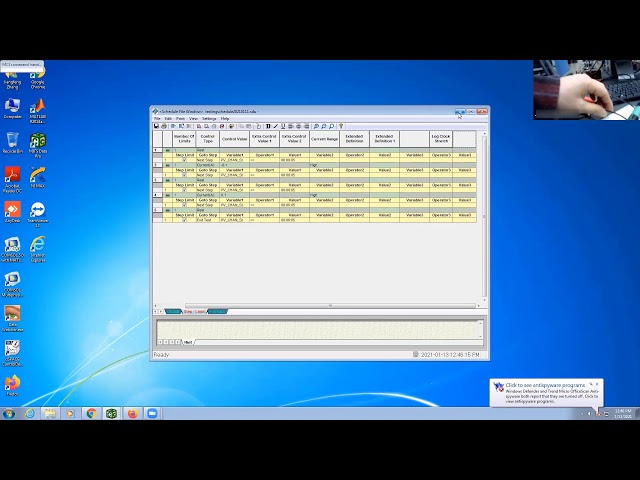
Task: Click the Control Value column header
Action: coord(234,139)
